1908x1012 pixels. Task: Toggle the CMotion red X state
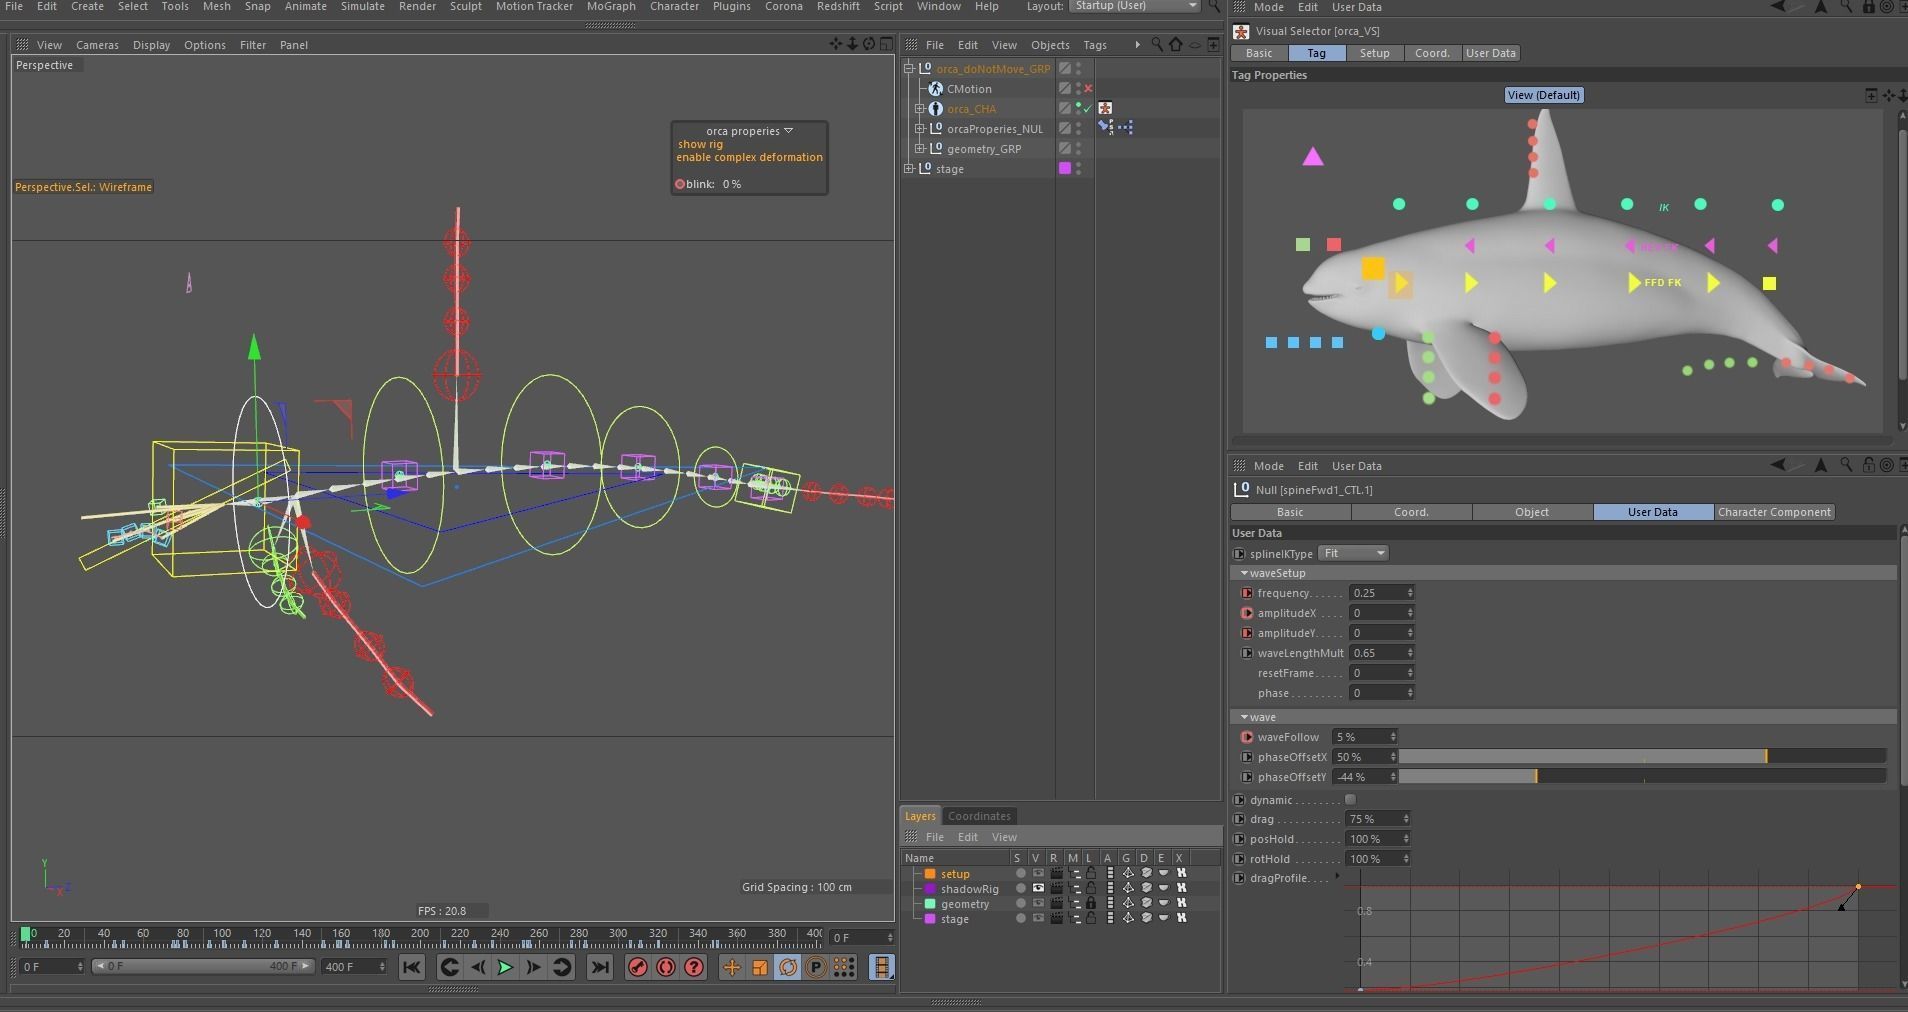coord(1088,89)
